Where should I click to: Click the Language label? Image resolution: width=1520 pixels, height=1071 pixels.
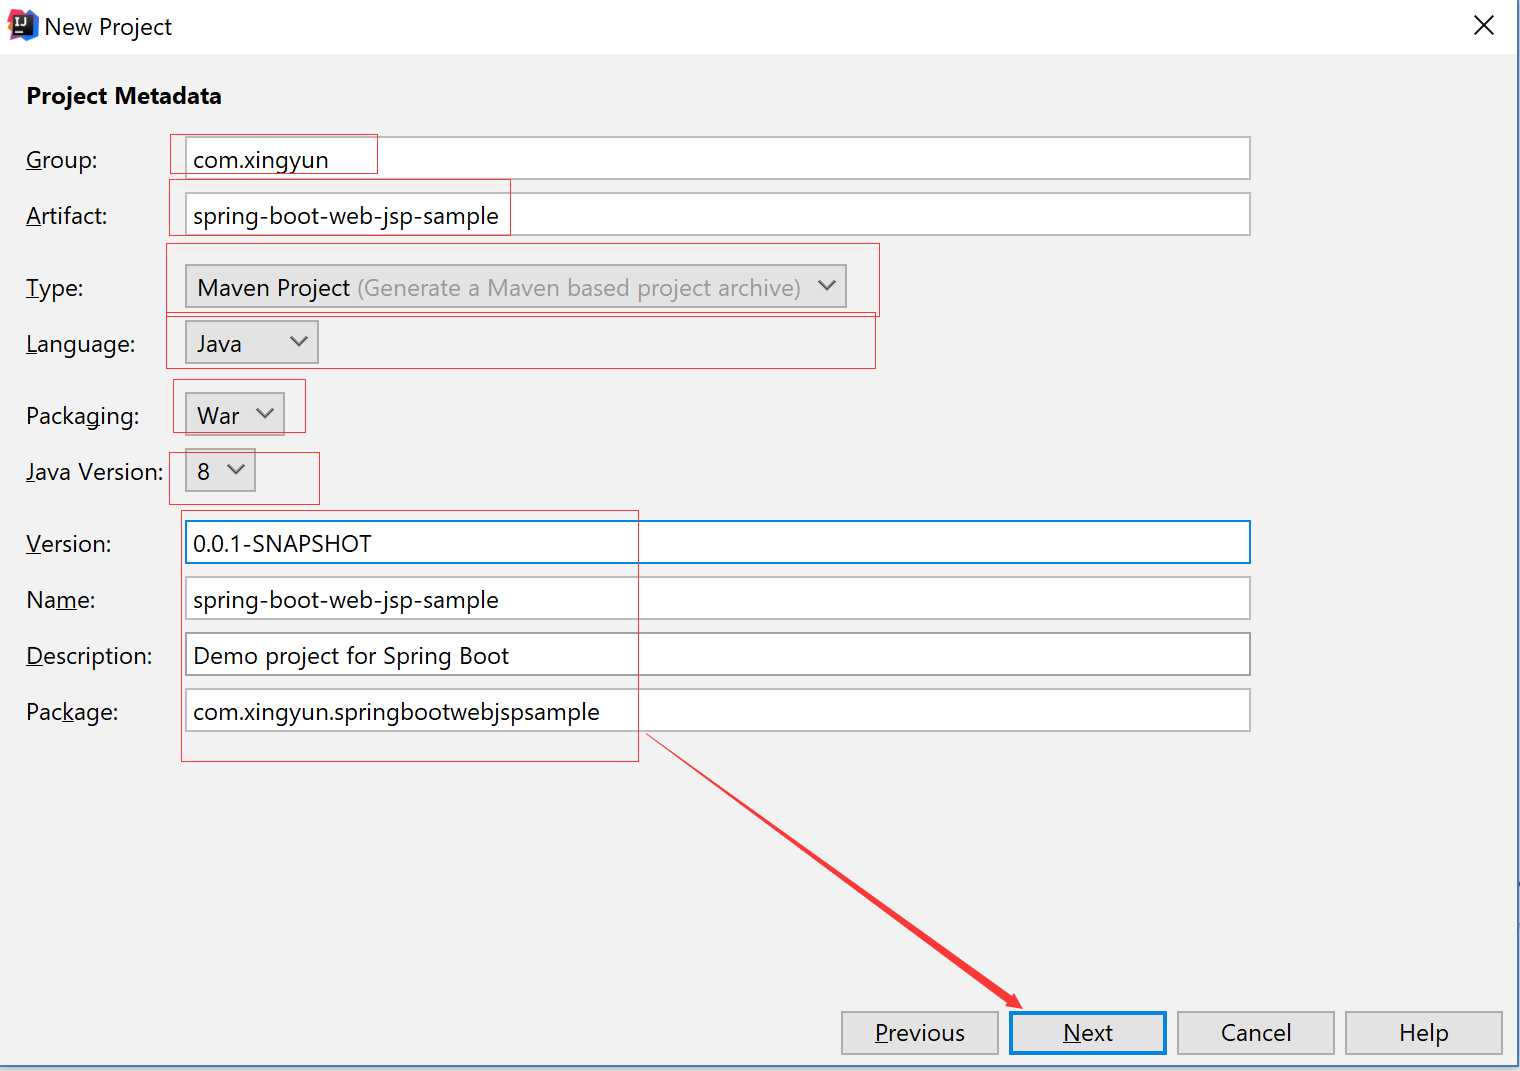pyautogui.click(x=81, y=344)
